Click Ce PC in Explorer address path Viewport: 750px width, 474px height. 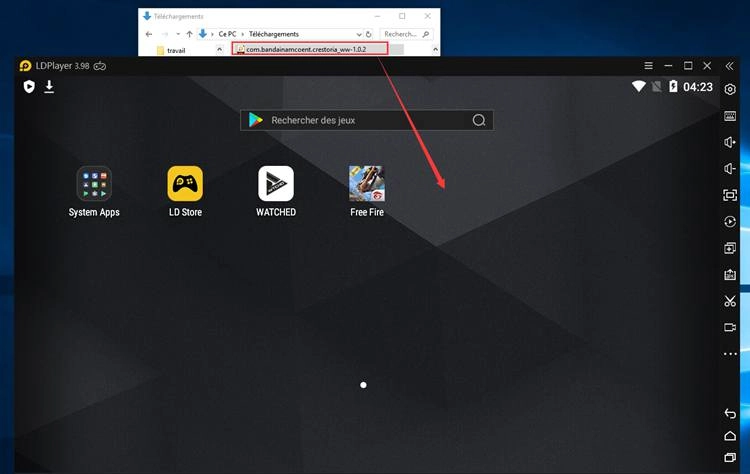coord(227,34)
